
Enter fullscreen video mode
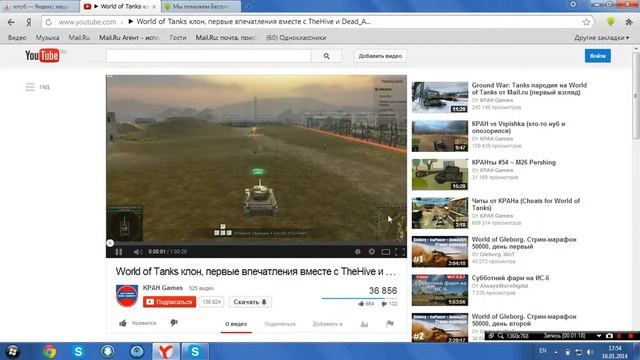(400, 252)
